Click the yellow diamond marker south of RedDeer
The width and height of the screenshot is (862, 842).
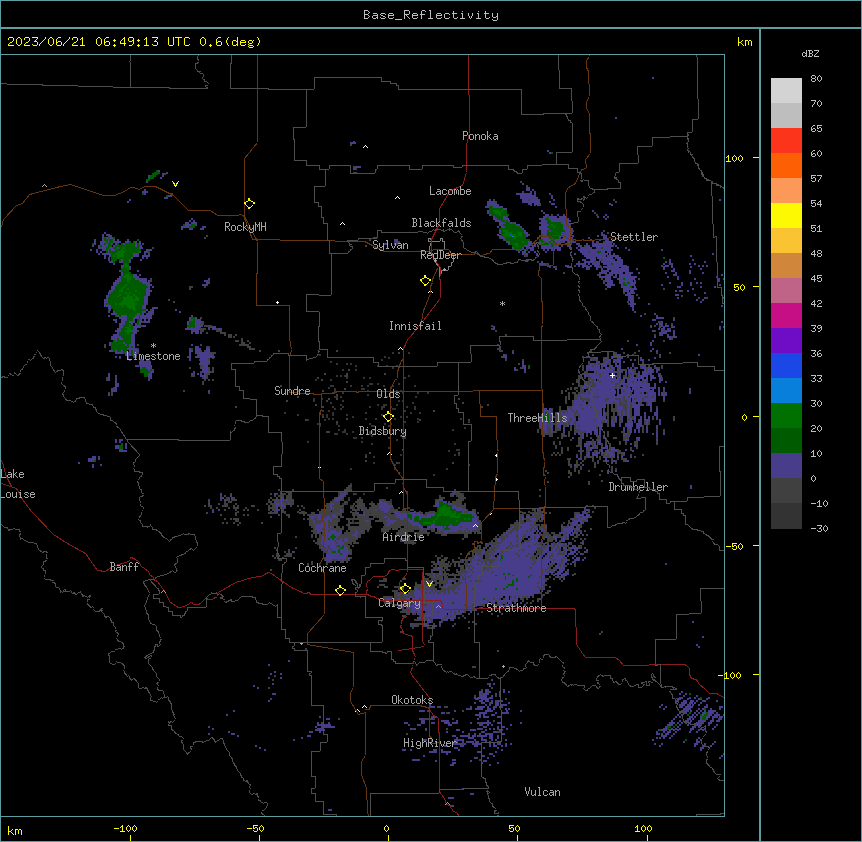(x=425, y=281)
